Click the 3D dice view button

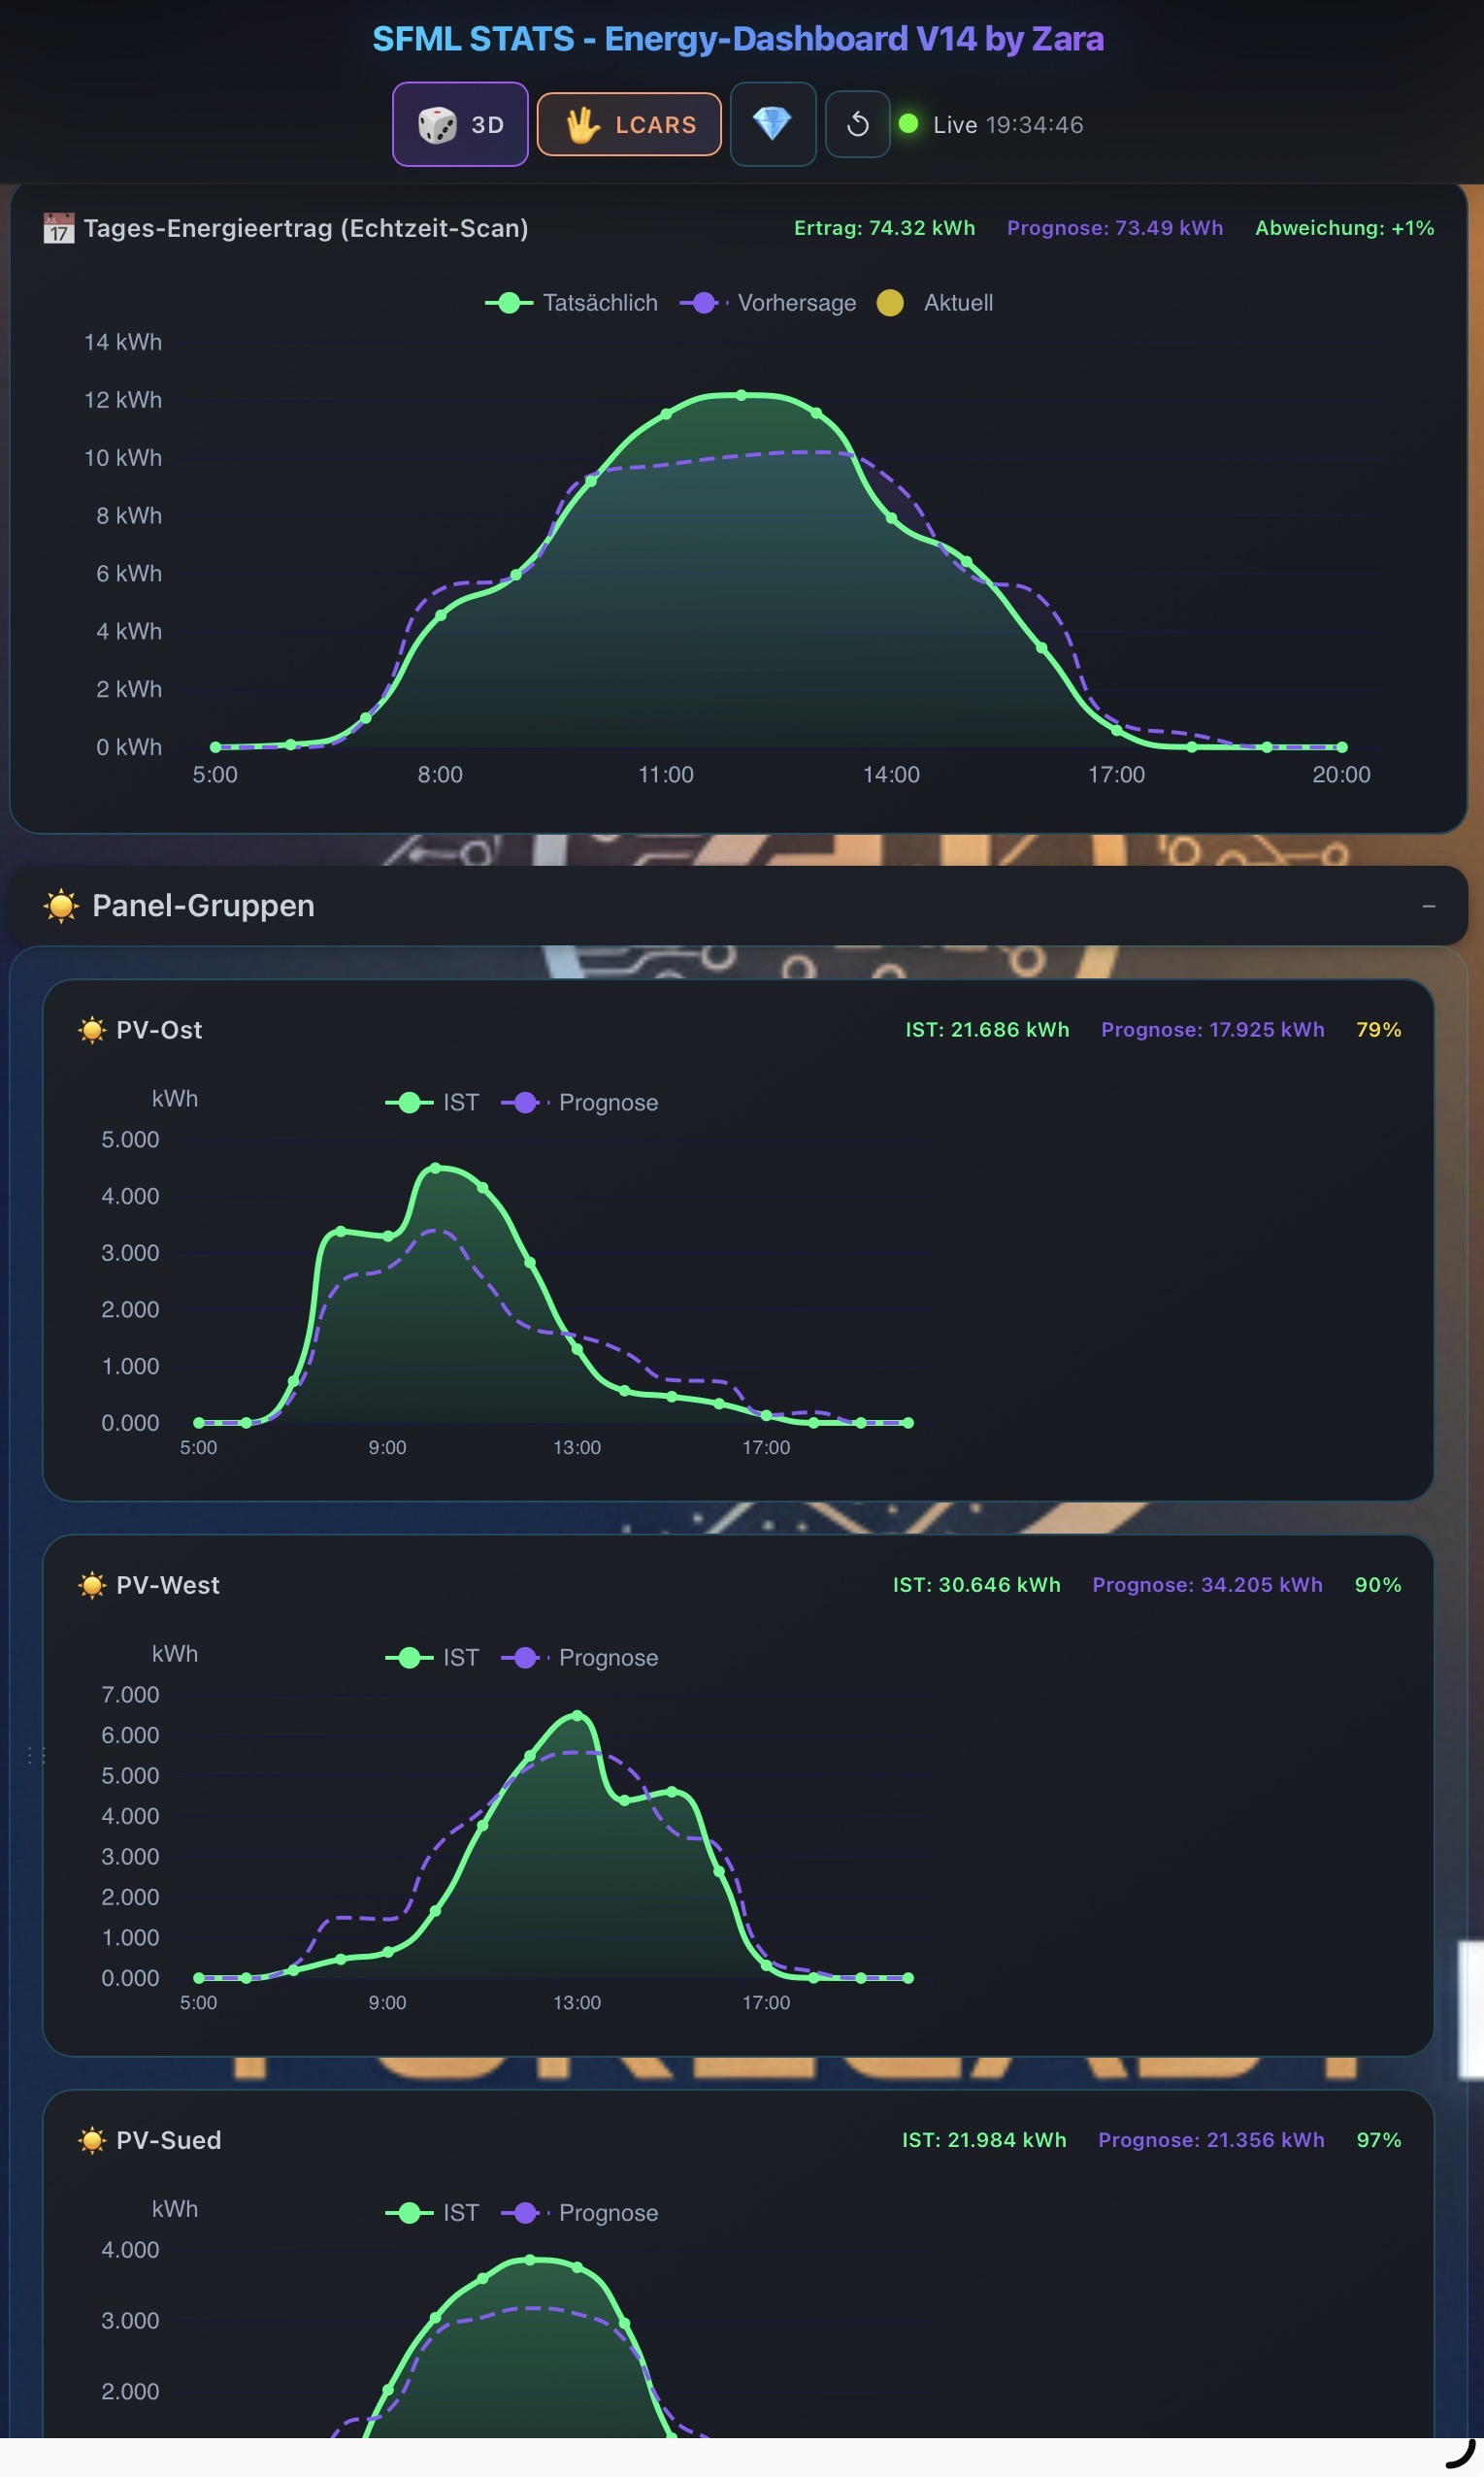coord(460,125)
